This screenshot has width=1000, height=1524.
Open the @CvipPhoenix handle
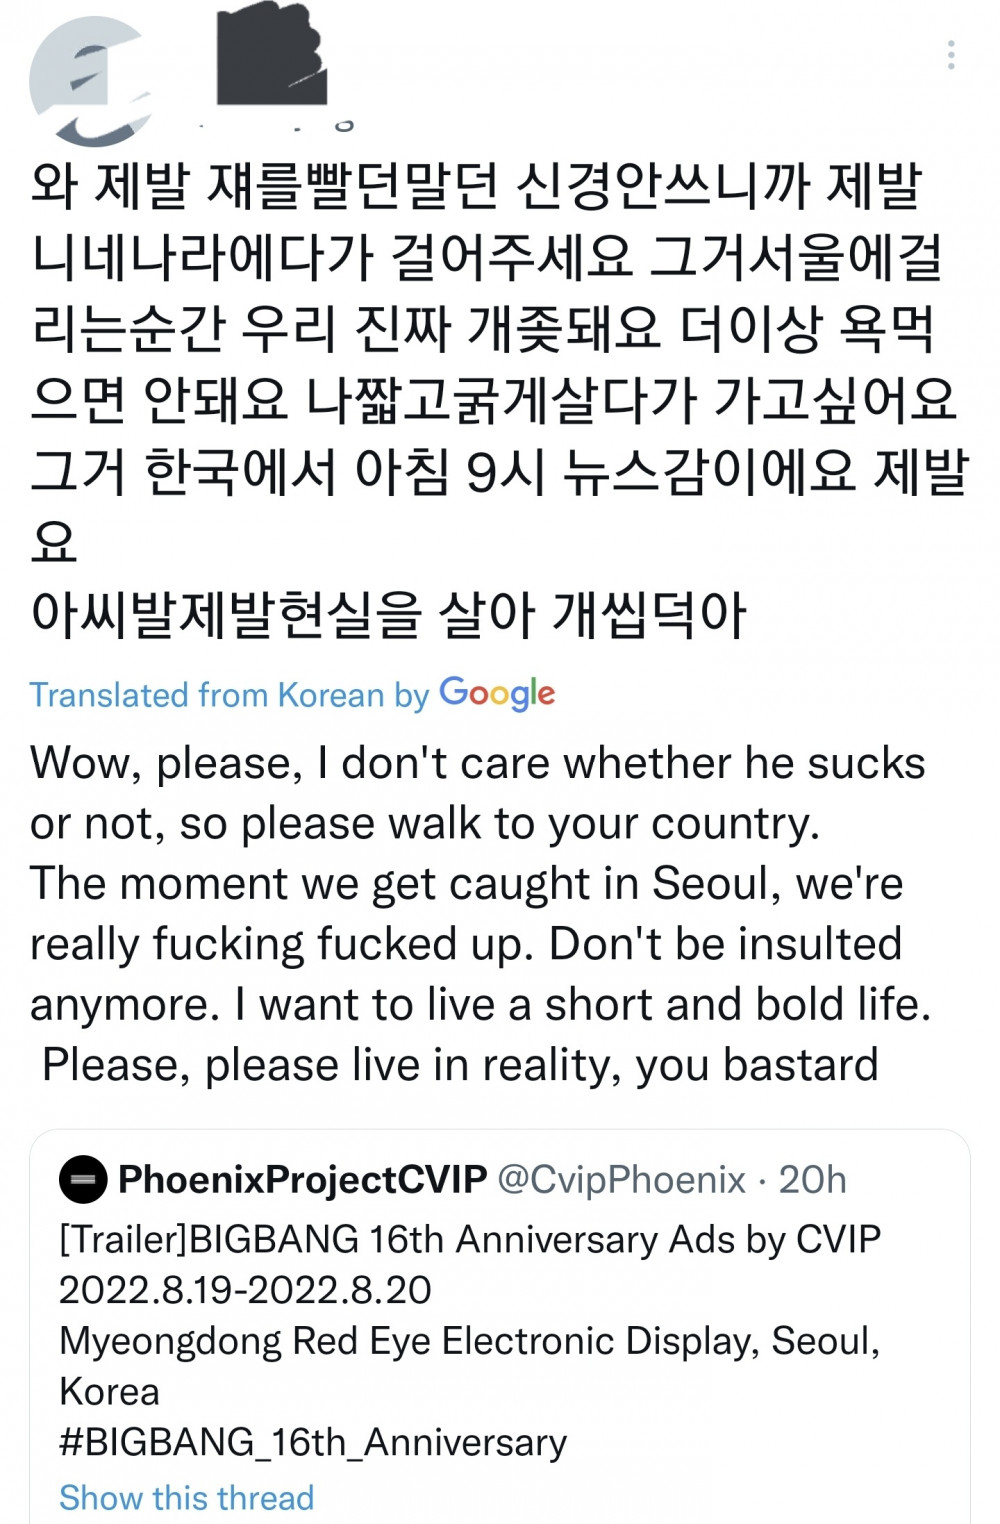pyautogui.click(x=622, y=1180)
